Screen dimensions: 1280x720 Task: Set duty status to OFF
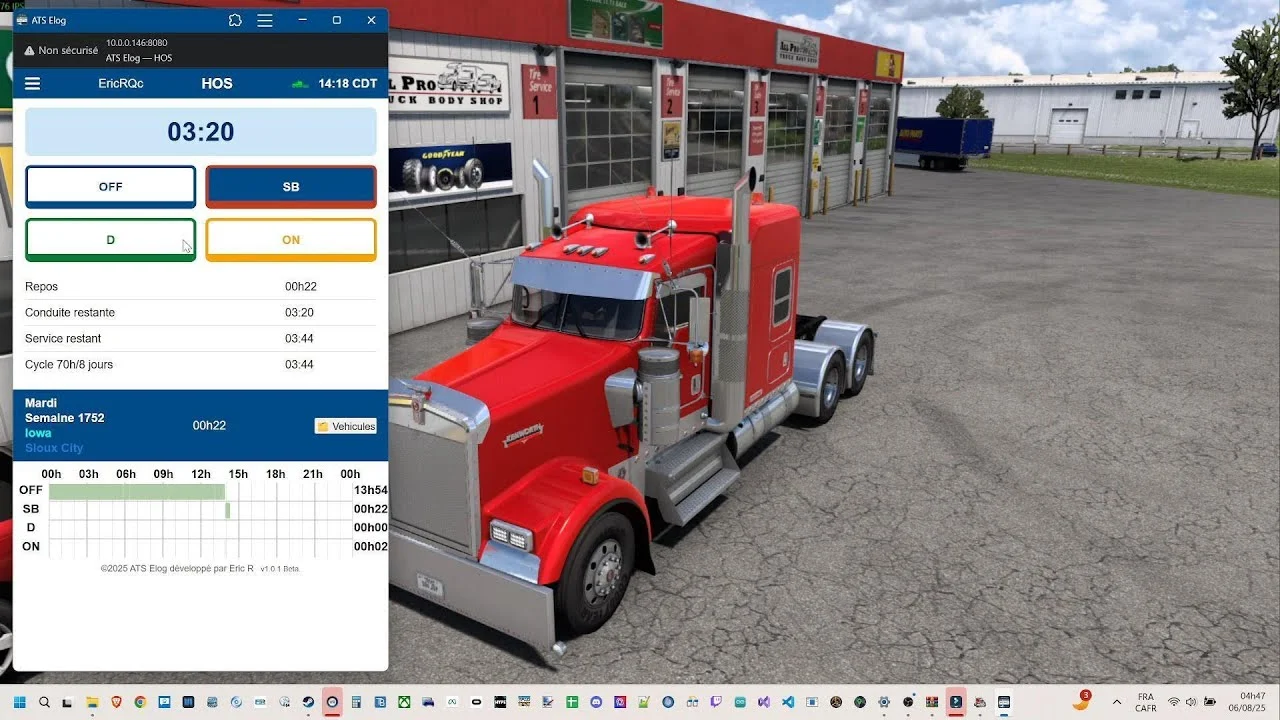(x=111, y=187)
